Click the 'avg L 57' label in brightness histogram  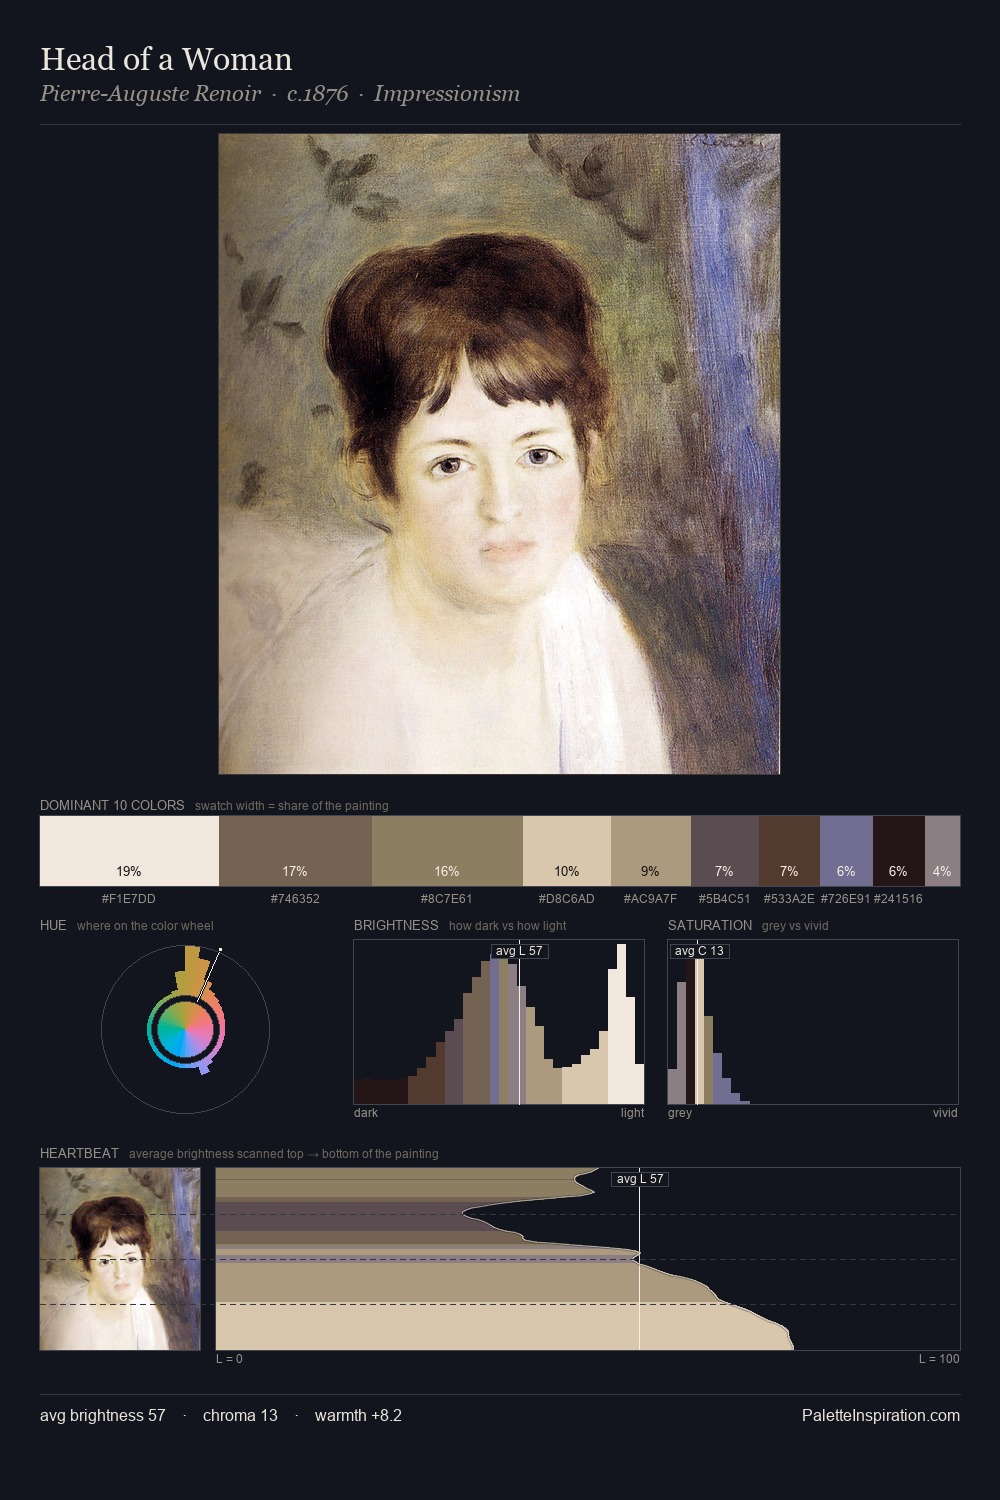pyautogui.click(x=519, y=951)
